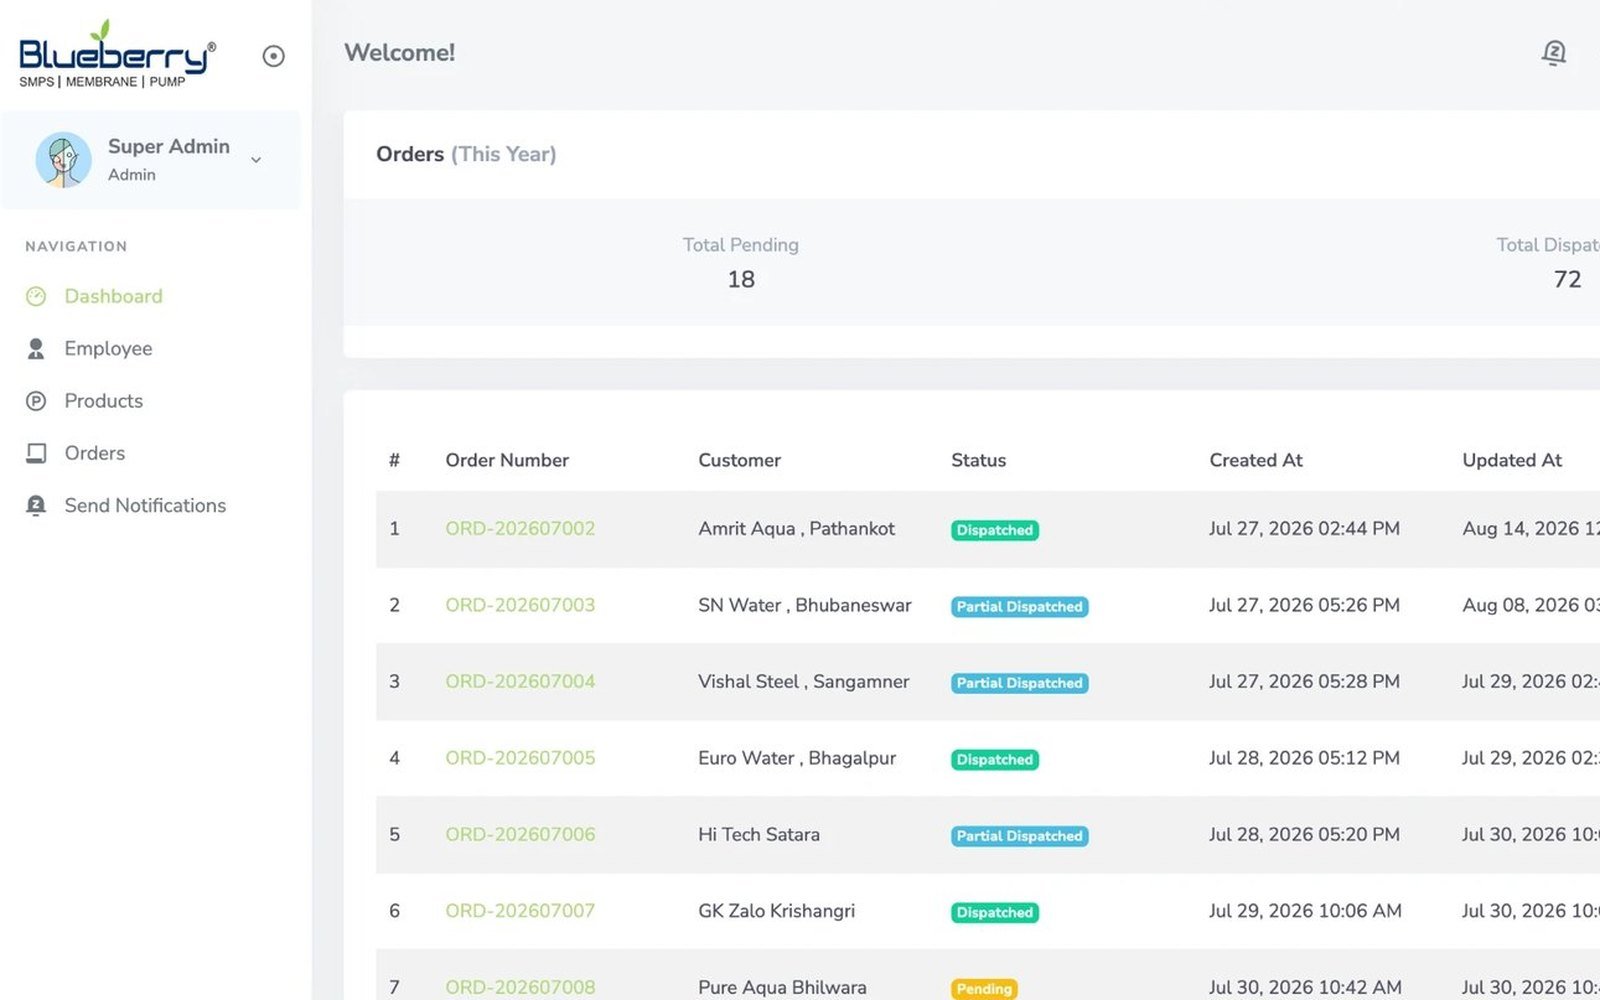Toggle the sidebar collapse circle icon
This screenshot has height=1000, width=1600.
tap(273, 56)
